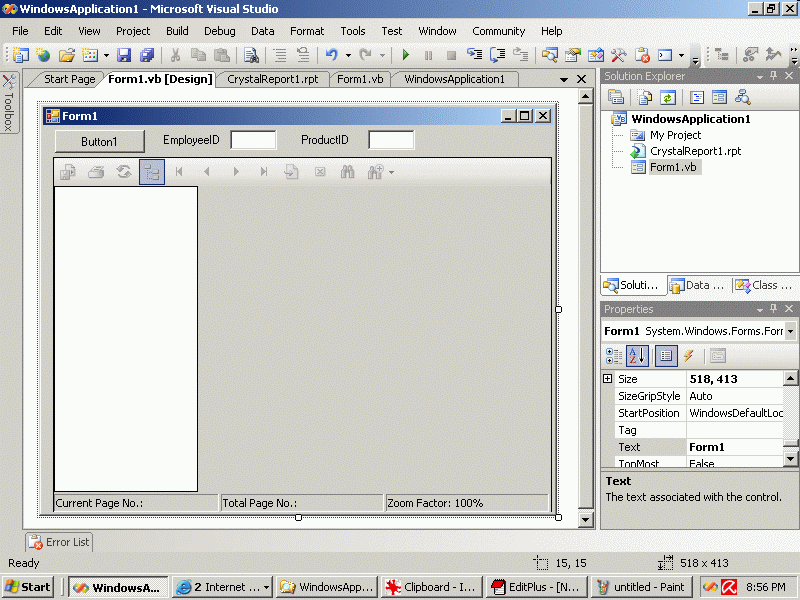Switch to EditPlus in the taskbar
Screen dimensions: 800x600
(x=536, y=587)
